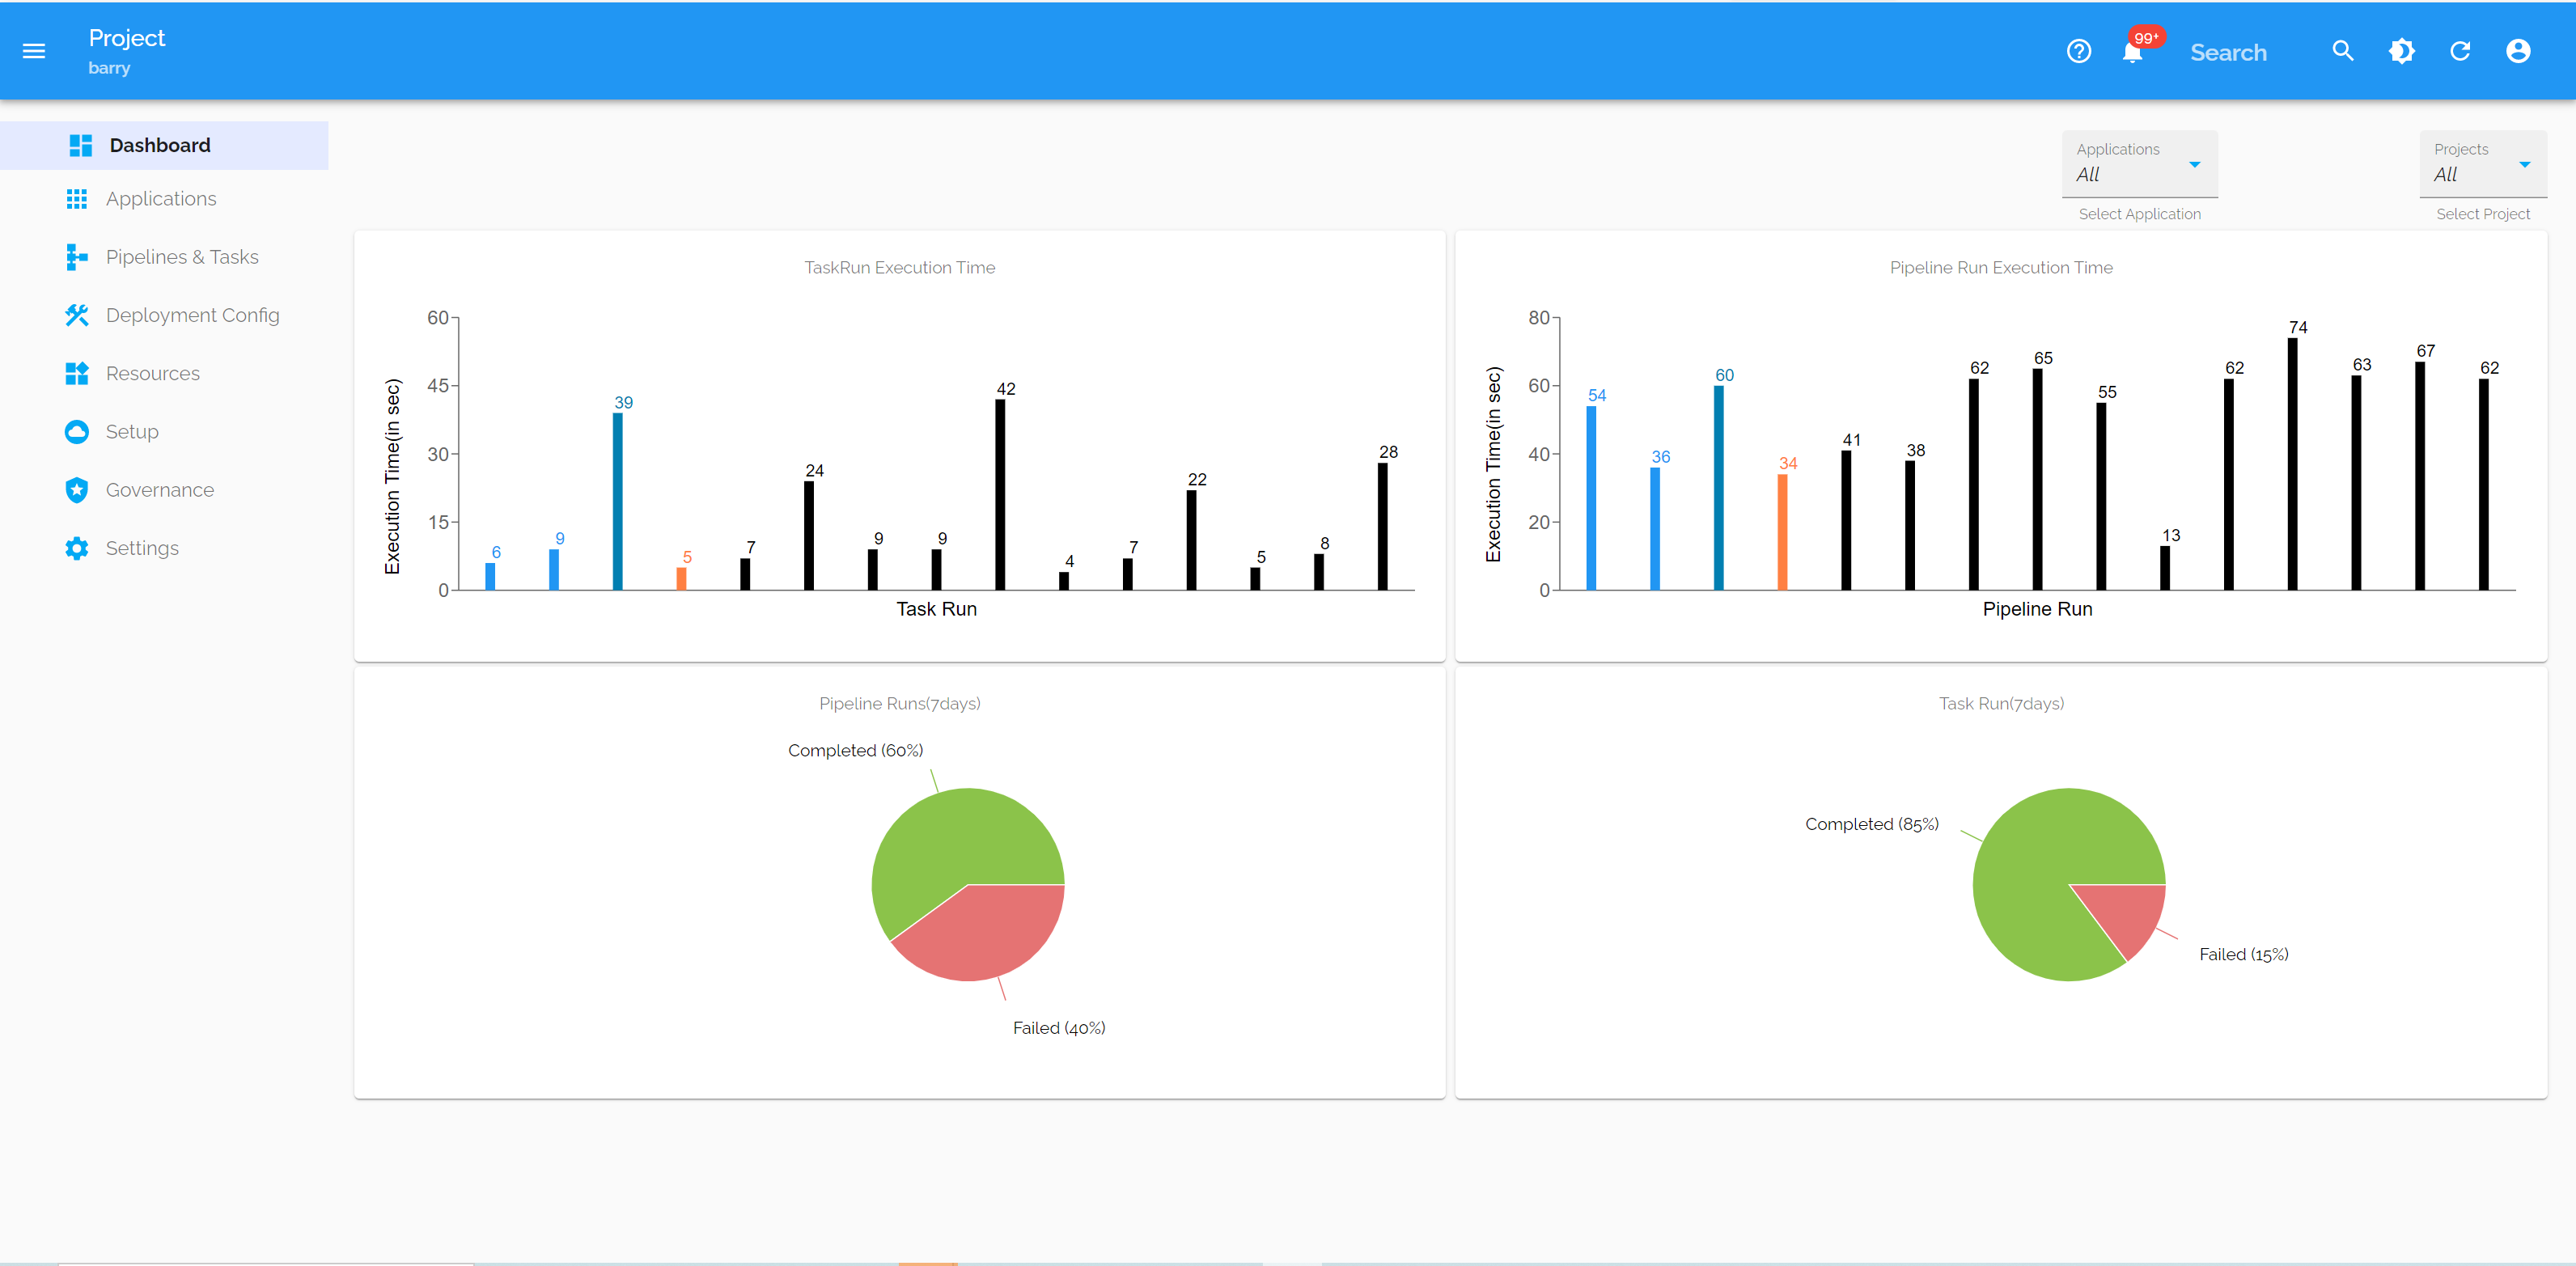Go to Resources in sidebar
This screenshot has height=1266, width=2576.
coord(152,374)
